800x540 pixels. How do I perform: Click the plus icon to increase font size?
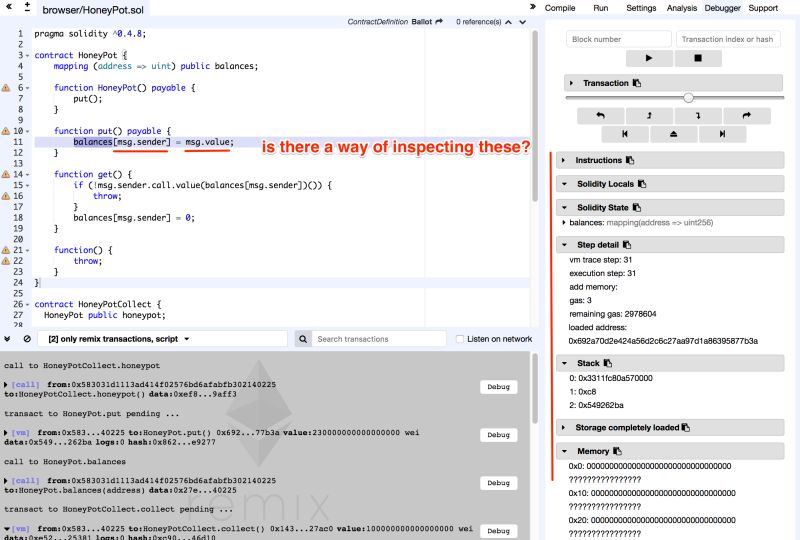tap(27, 6)
